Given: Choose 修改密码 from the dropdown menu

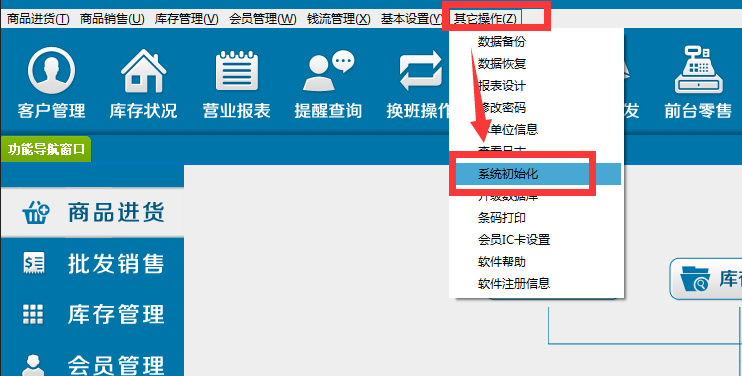Looking at the screenshot, I should [x=502, y=107].
